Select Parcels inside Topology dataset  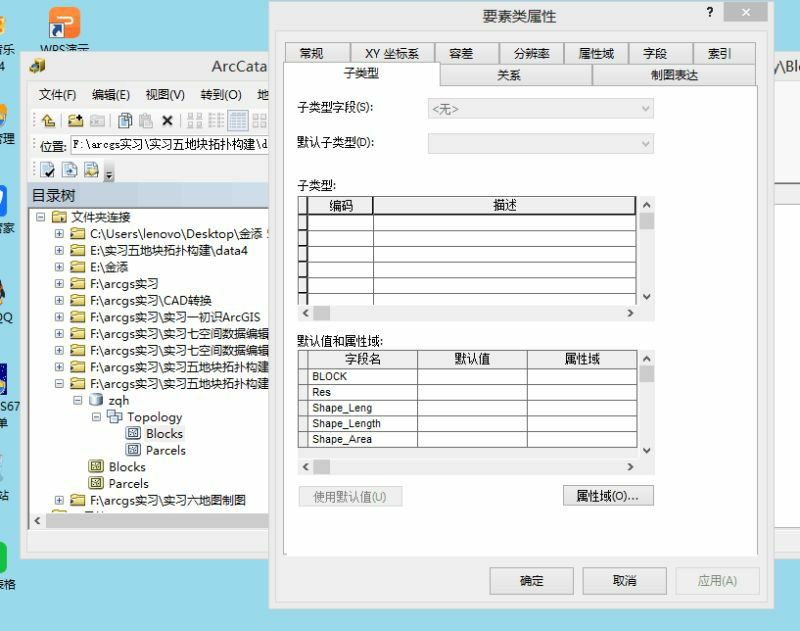point(165,450)
